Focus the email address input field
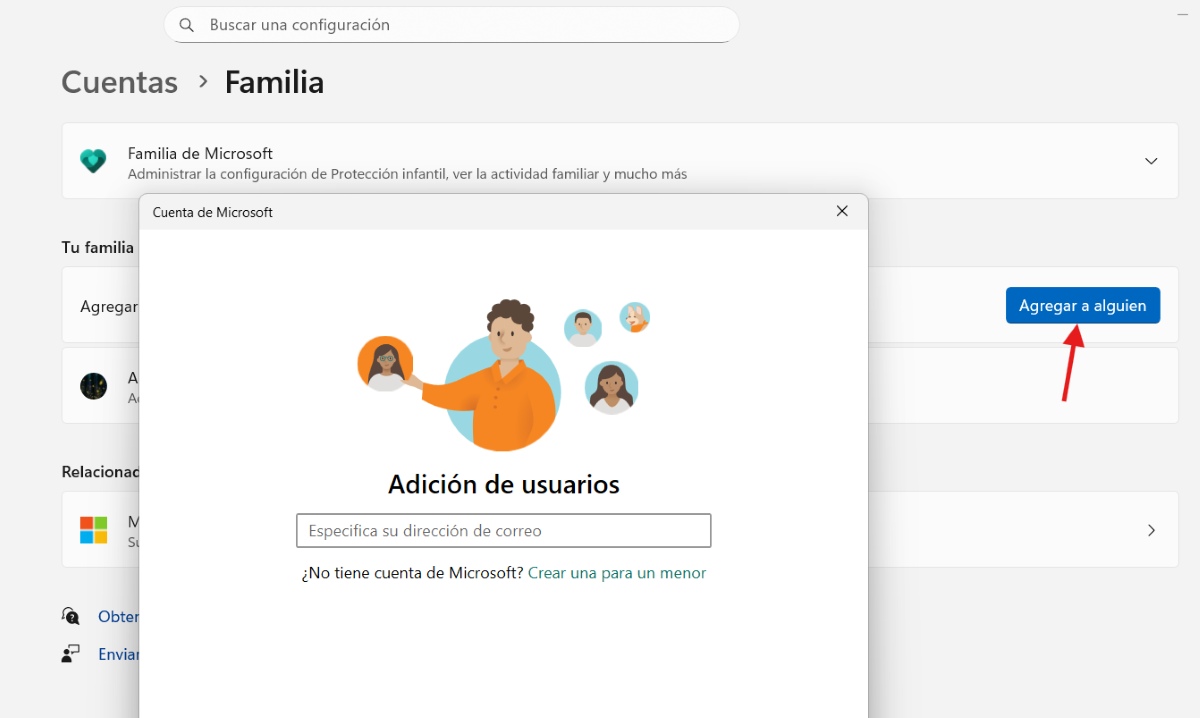 (503, 531)
